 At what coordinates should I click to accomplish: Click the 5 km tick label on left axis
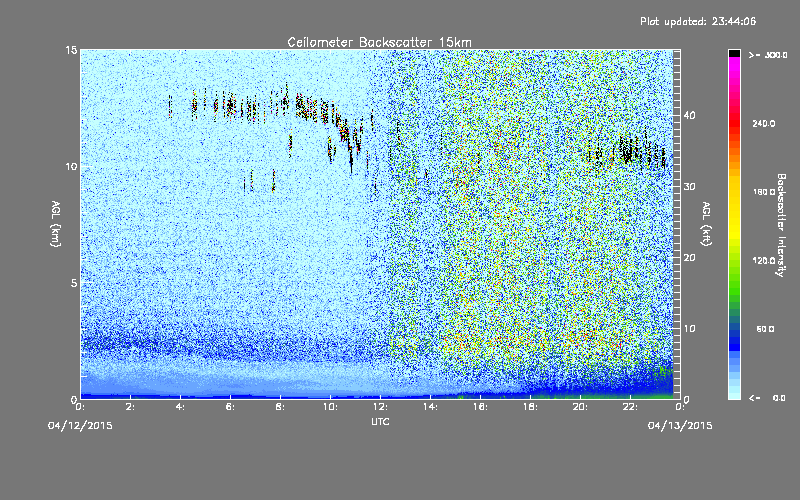click(x=74, y=283)
